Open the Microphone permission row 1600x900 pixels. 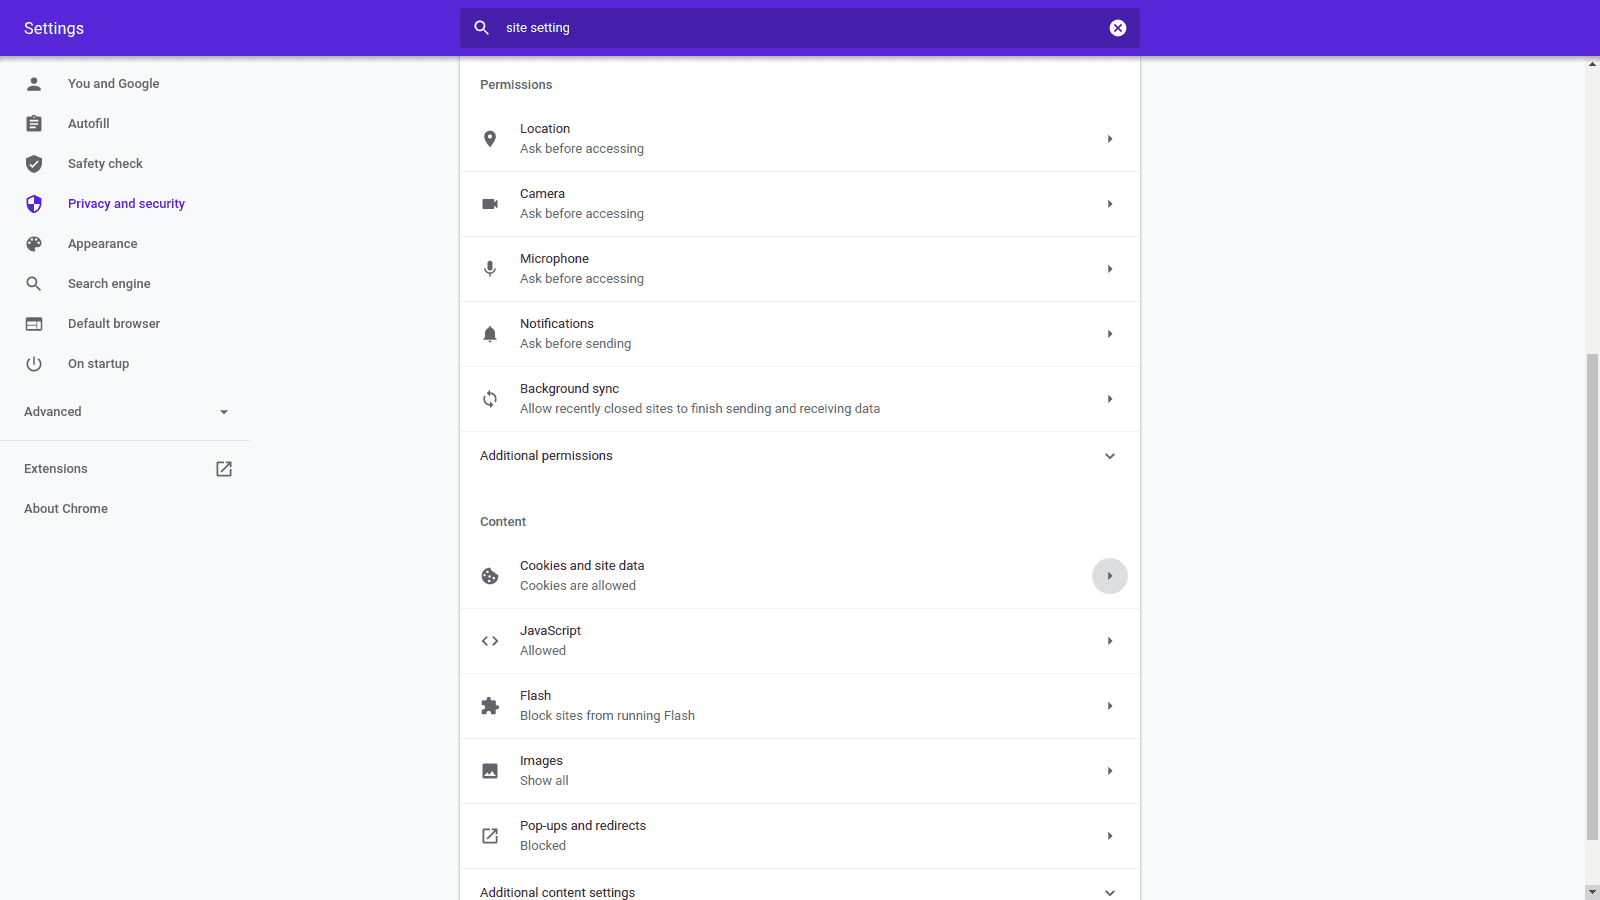point(800,269)
